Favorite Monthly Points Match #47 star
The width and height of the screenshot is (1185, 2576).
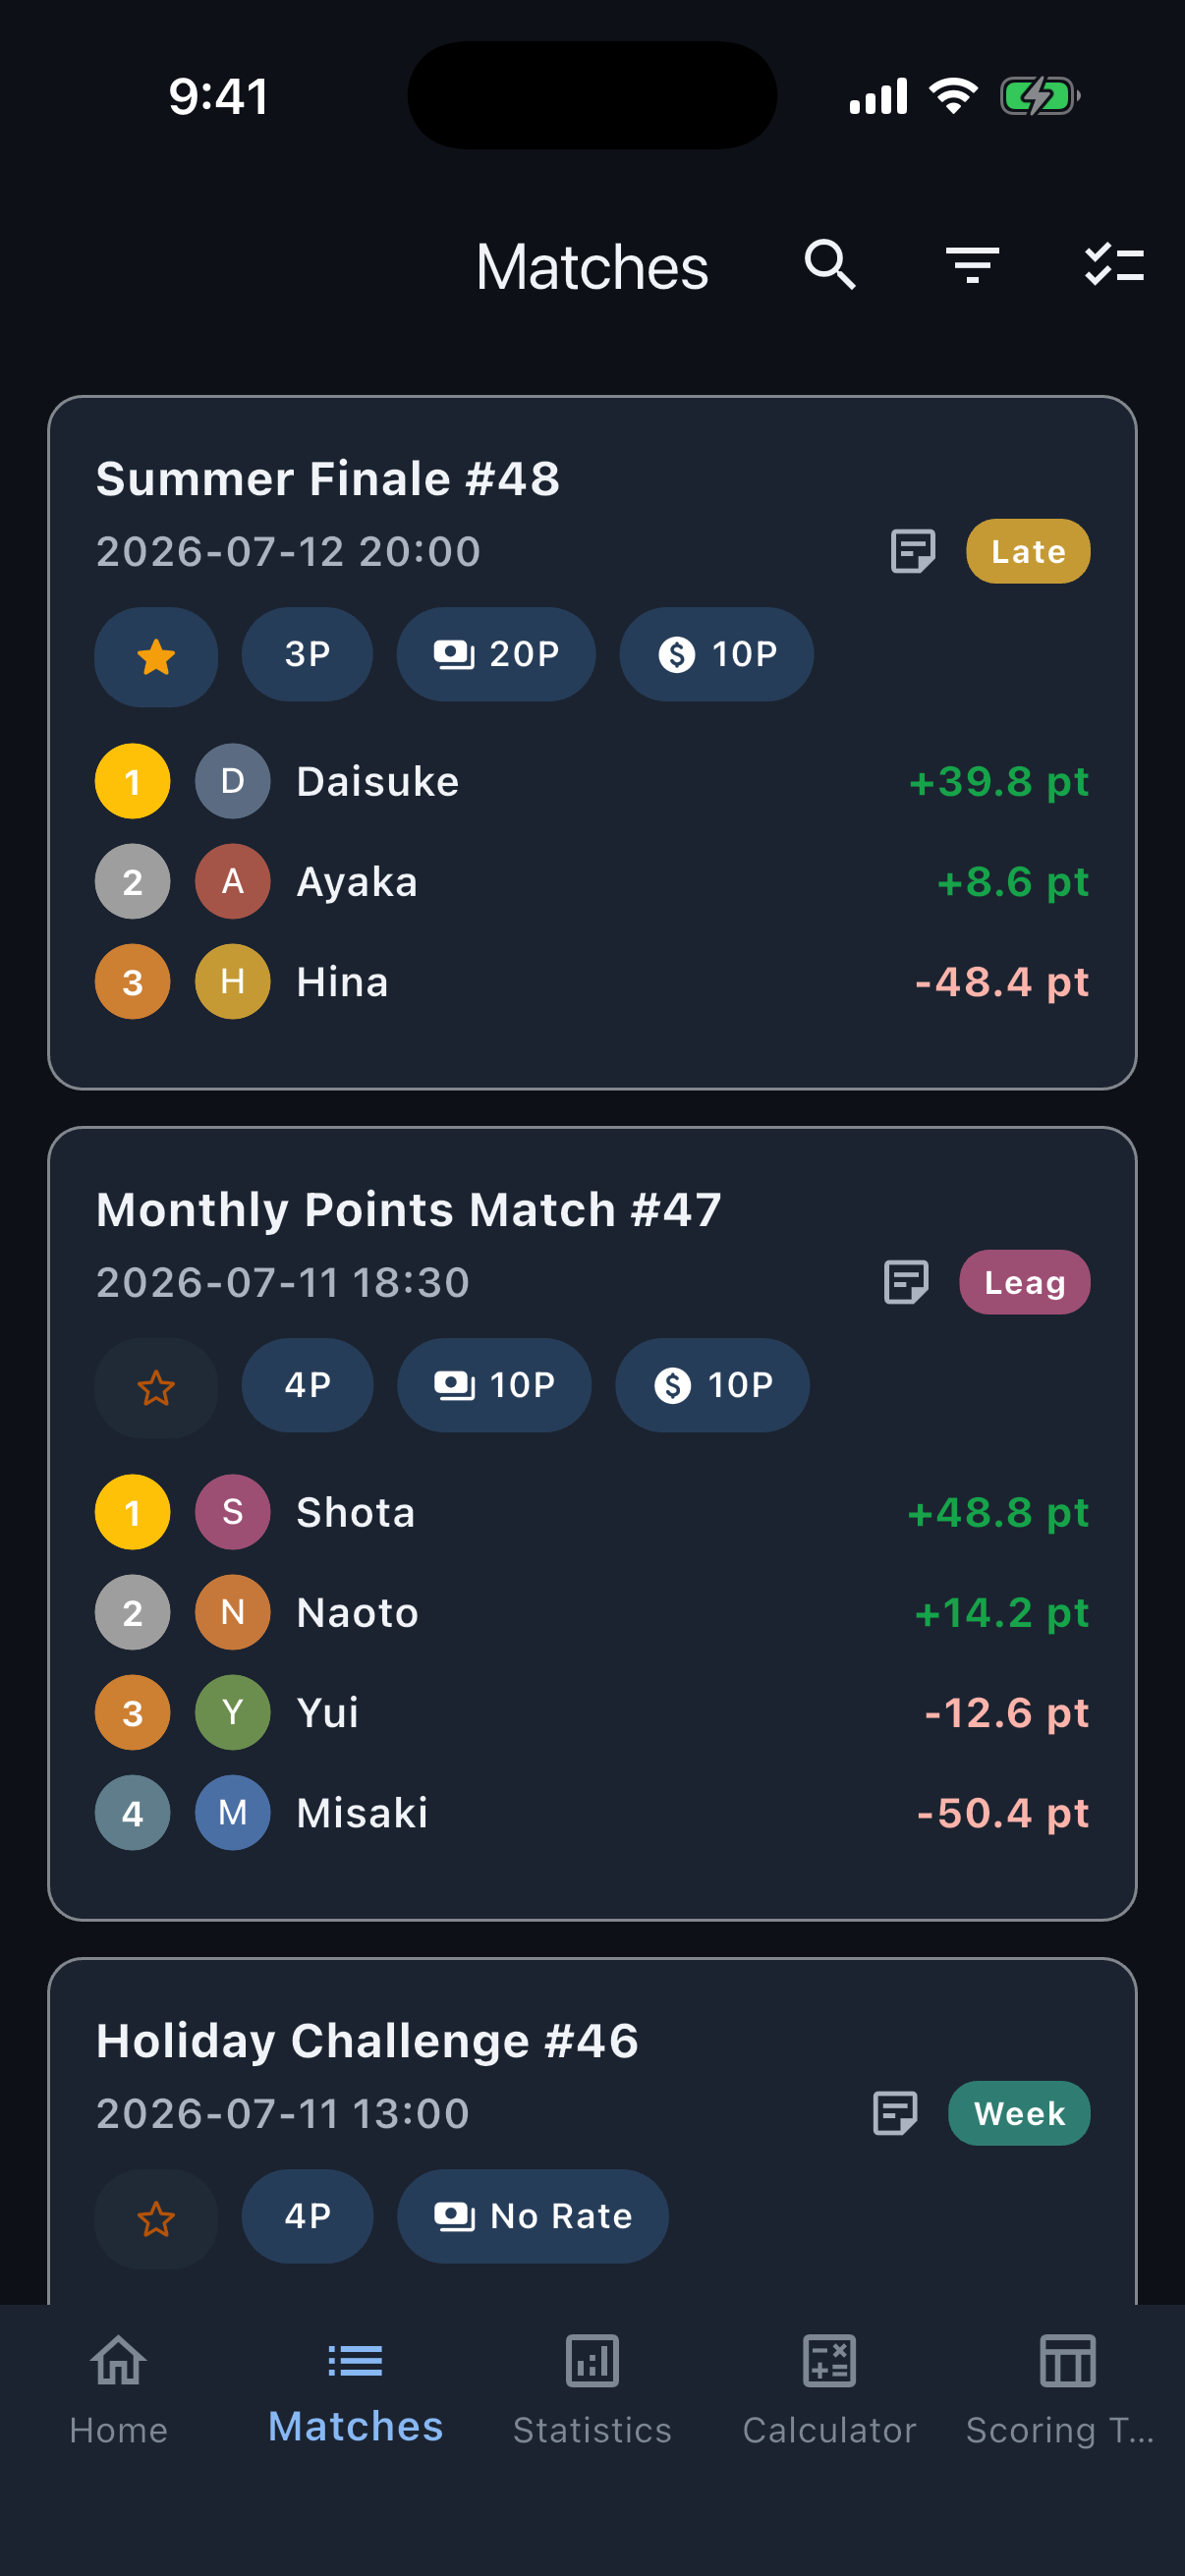156,1387
